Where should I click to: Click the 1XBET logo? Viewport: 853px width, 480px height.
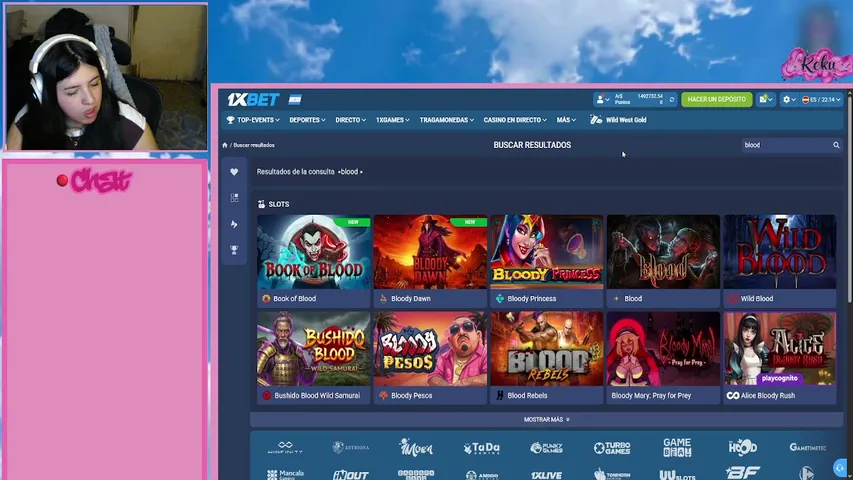(x=253, y=100)
